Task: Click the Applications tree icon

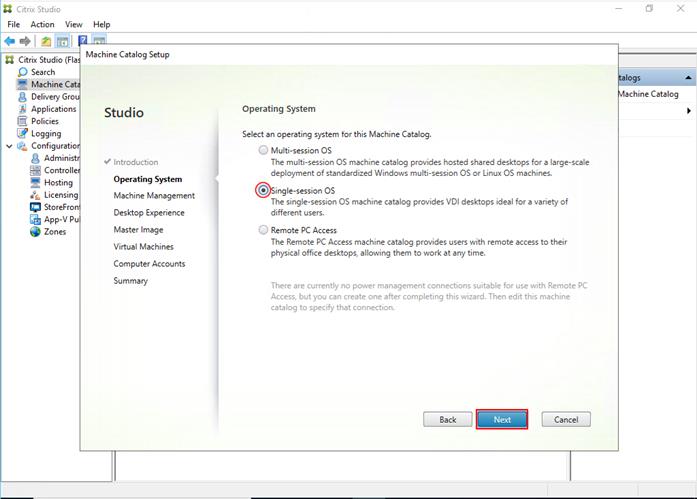Action: click(22, 109)
